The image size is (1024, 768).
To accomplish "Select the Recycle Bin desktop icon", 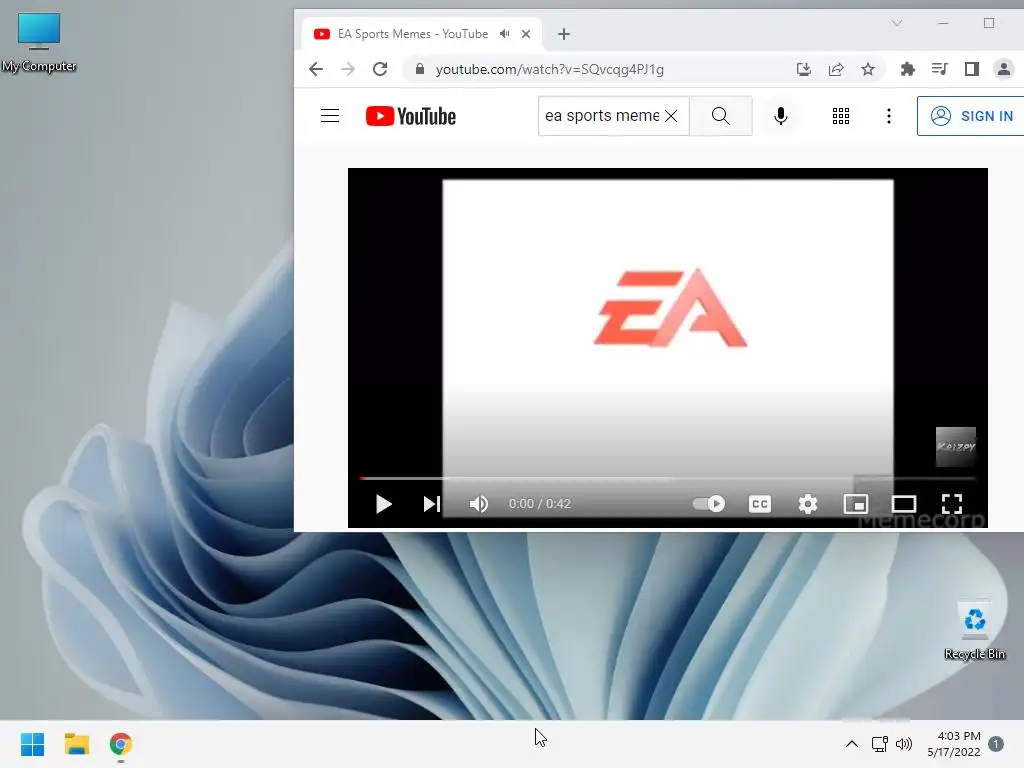I will tap(974, 630).
